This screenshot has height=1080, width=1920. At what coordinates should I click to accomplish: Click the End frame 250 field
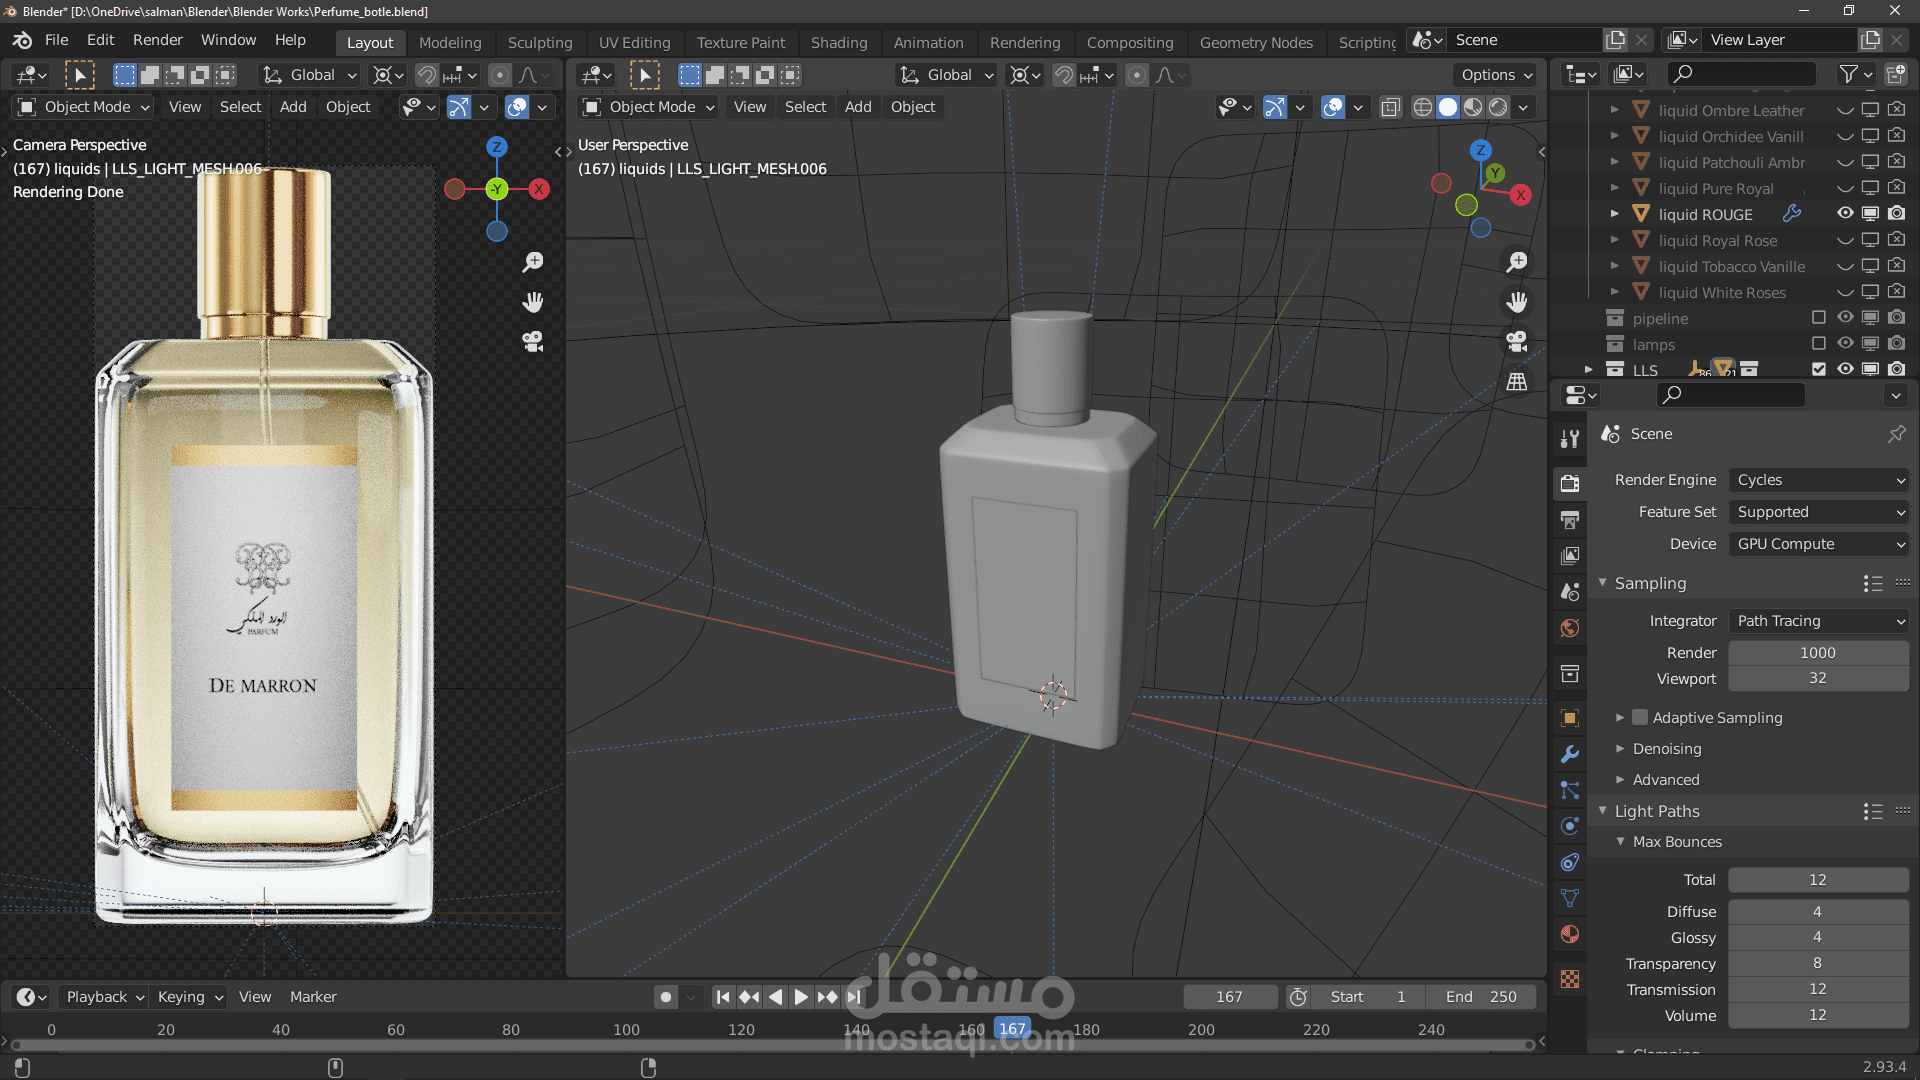pos(1481,997)
